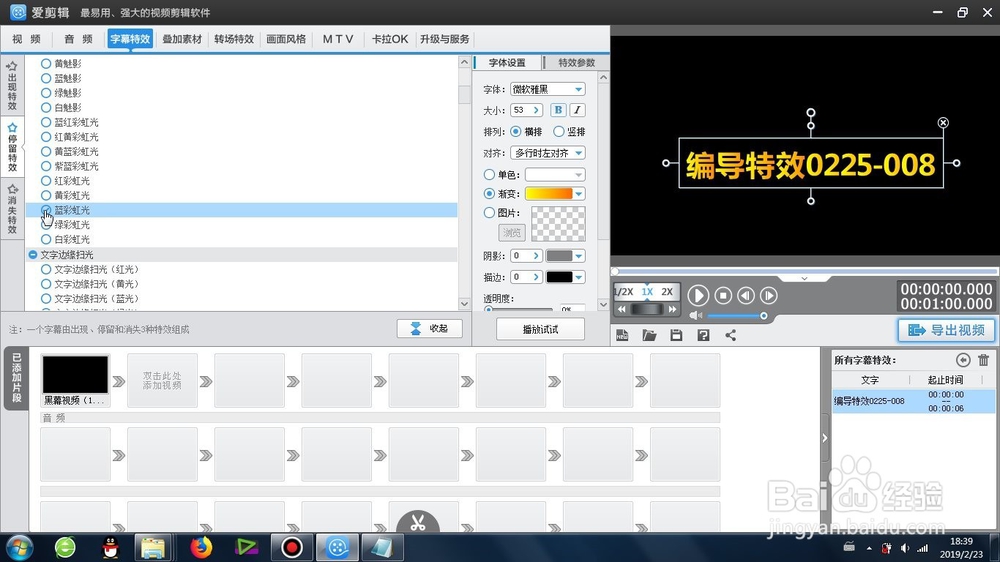Choose 横排 horizontal text arrangement

(516, 131)
